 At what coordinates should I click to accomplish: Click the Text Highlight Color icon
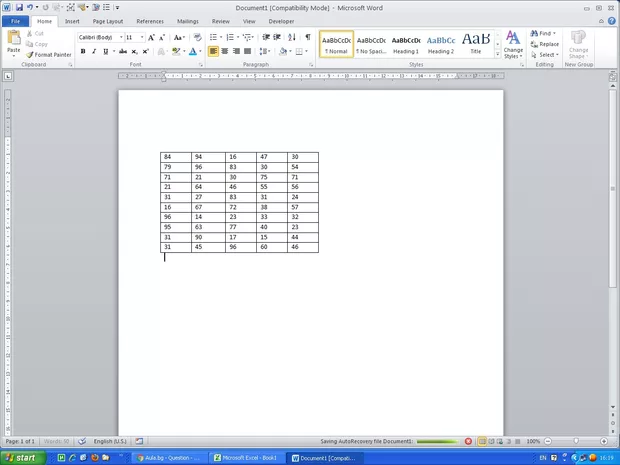[176, 51]
